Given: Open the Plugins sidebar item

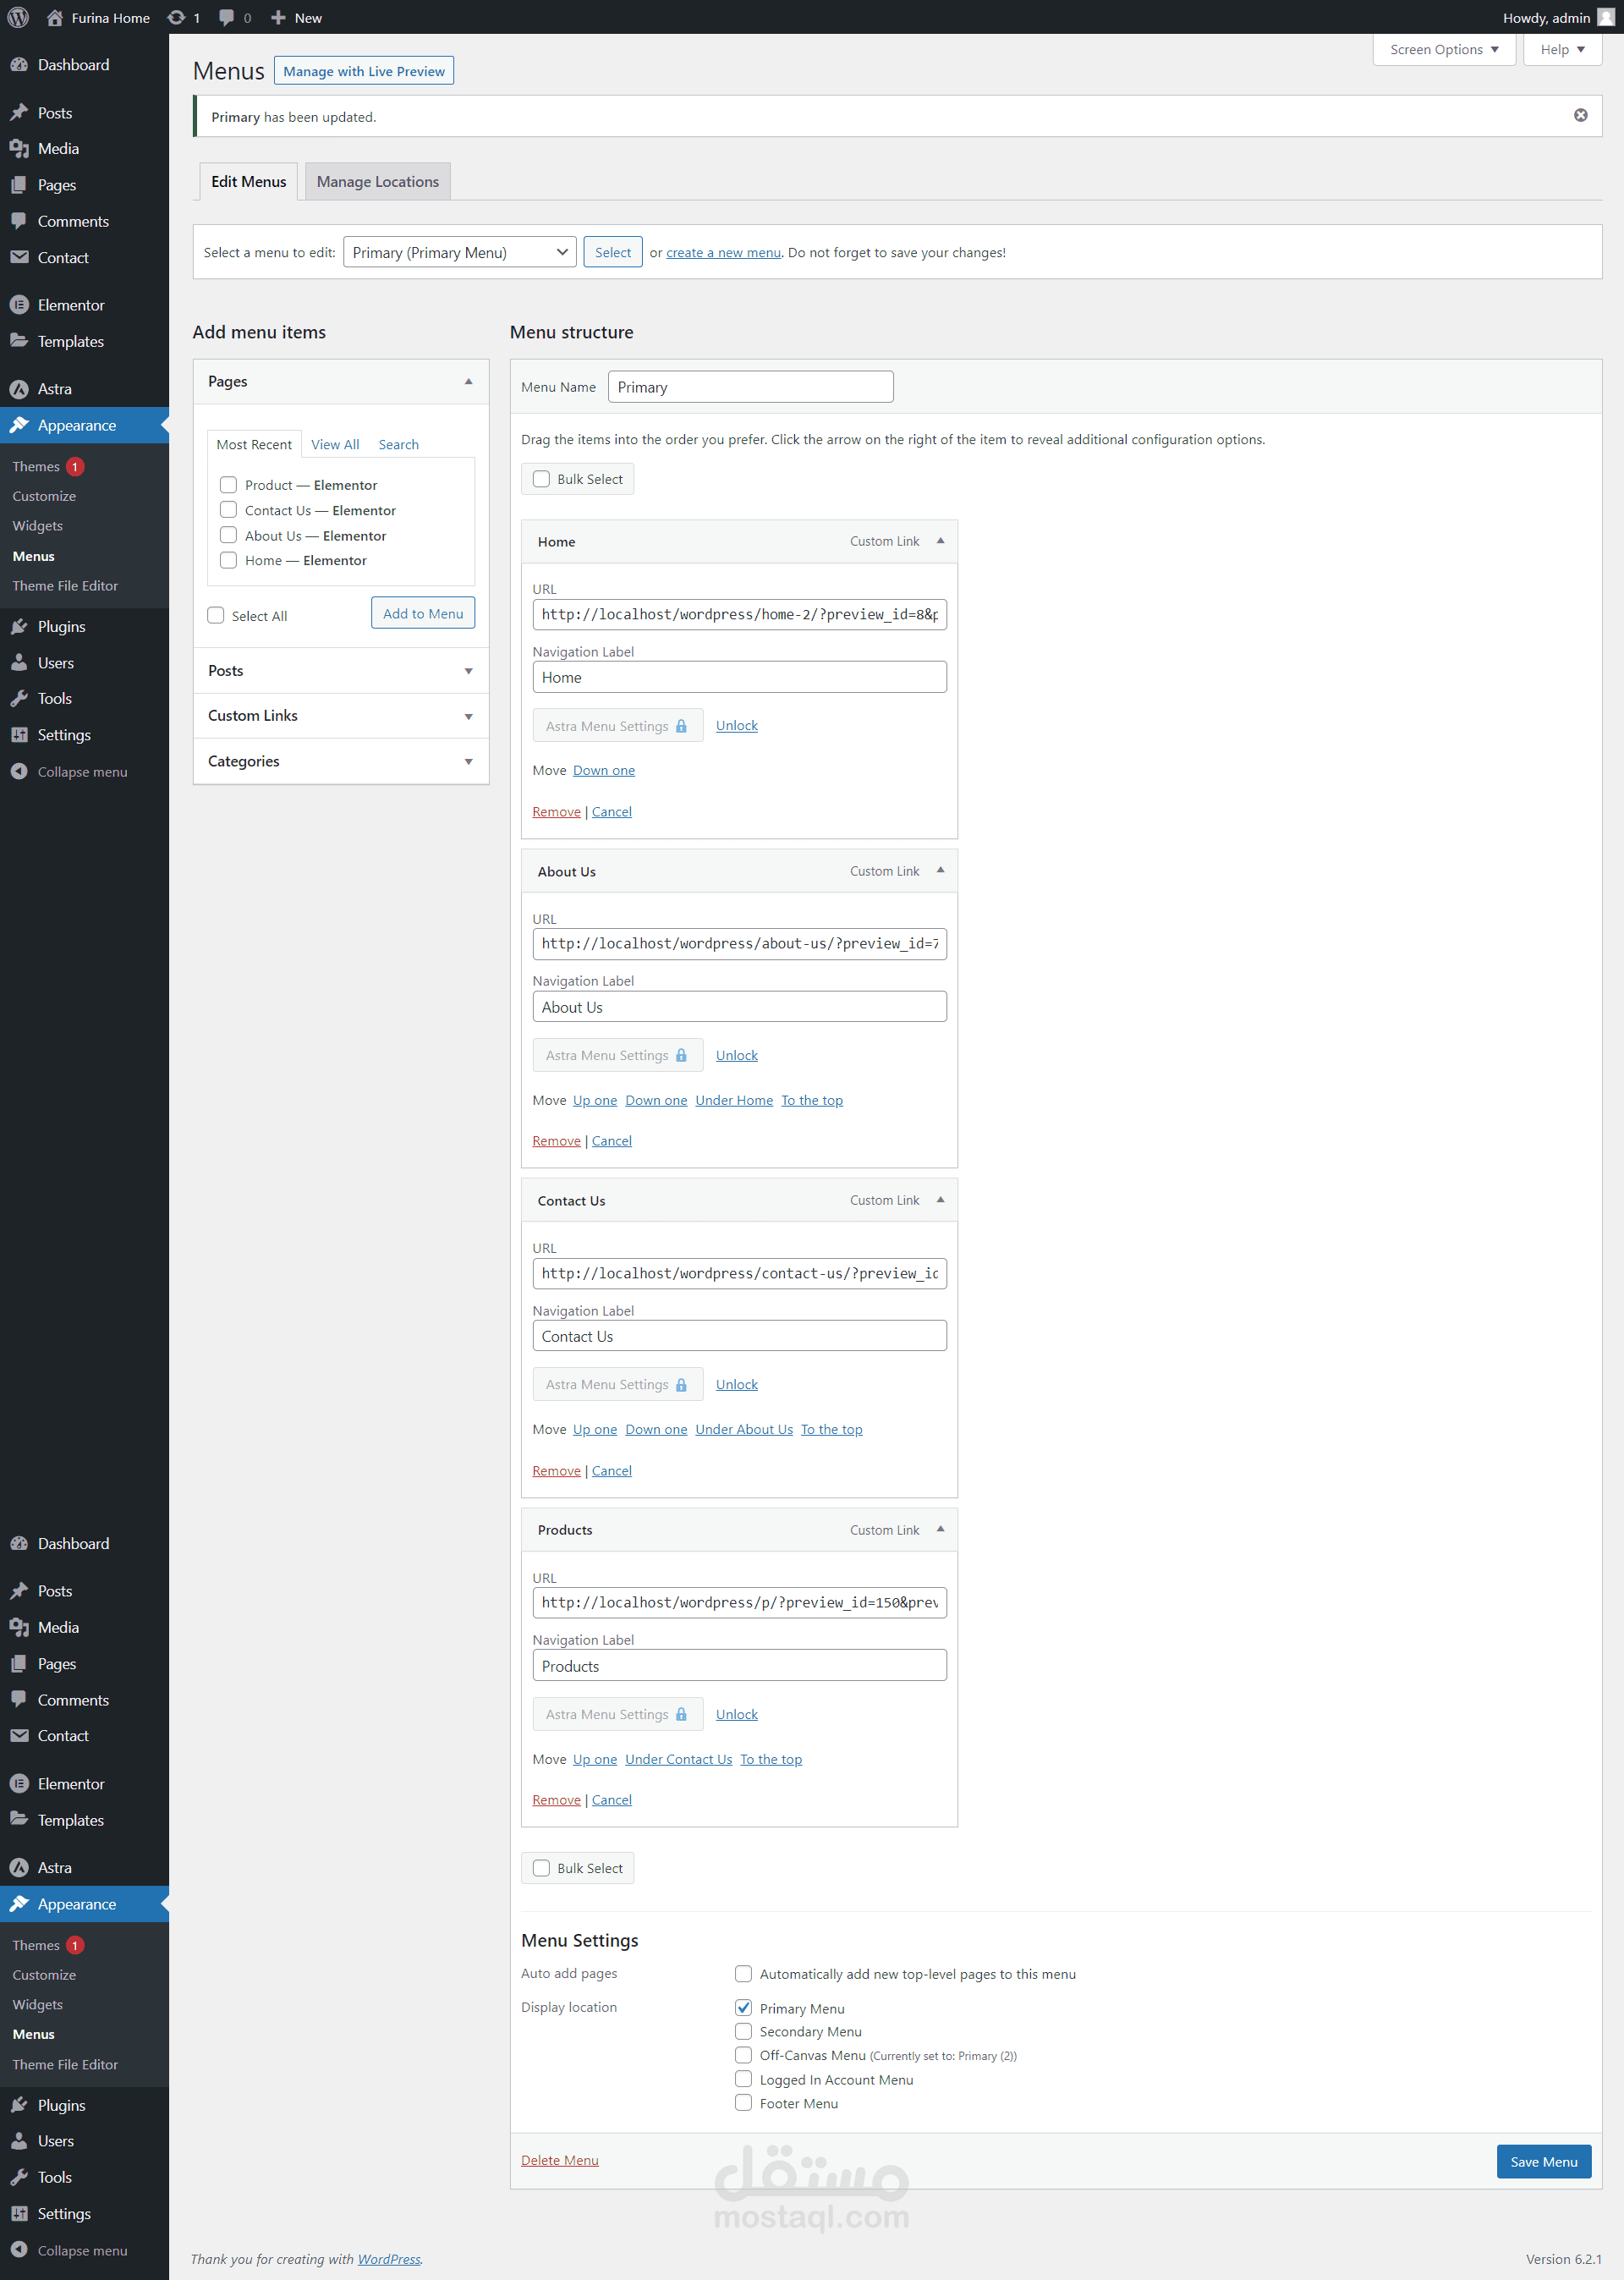Looking at the screenshot, I should (x=61, y=626).
